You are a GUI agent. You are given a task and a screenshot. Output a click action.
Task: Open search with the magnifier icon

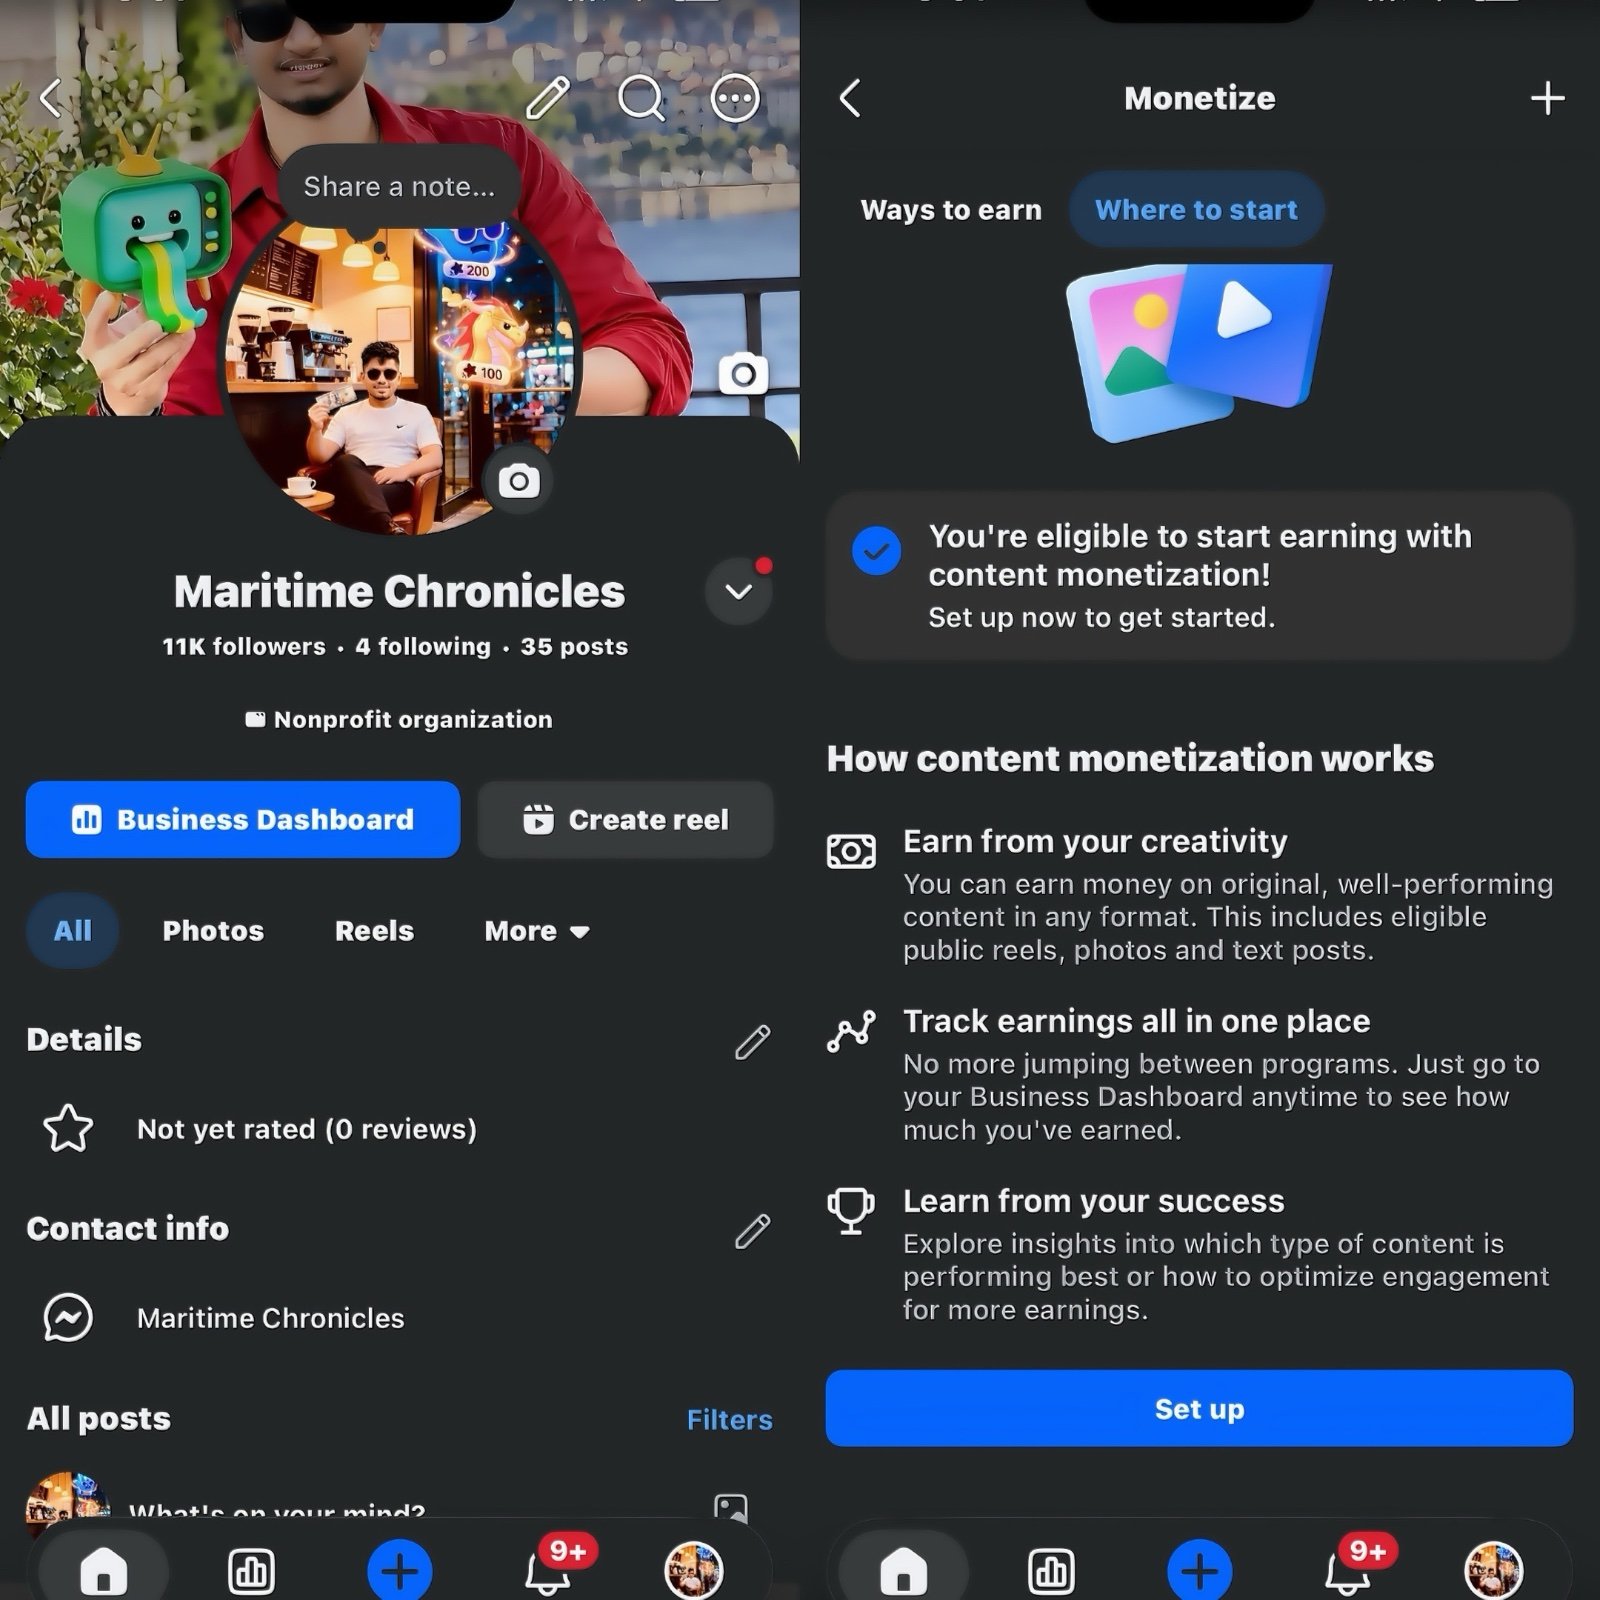coord(641,98)
